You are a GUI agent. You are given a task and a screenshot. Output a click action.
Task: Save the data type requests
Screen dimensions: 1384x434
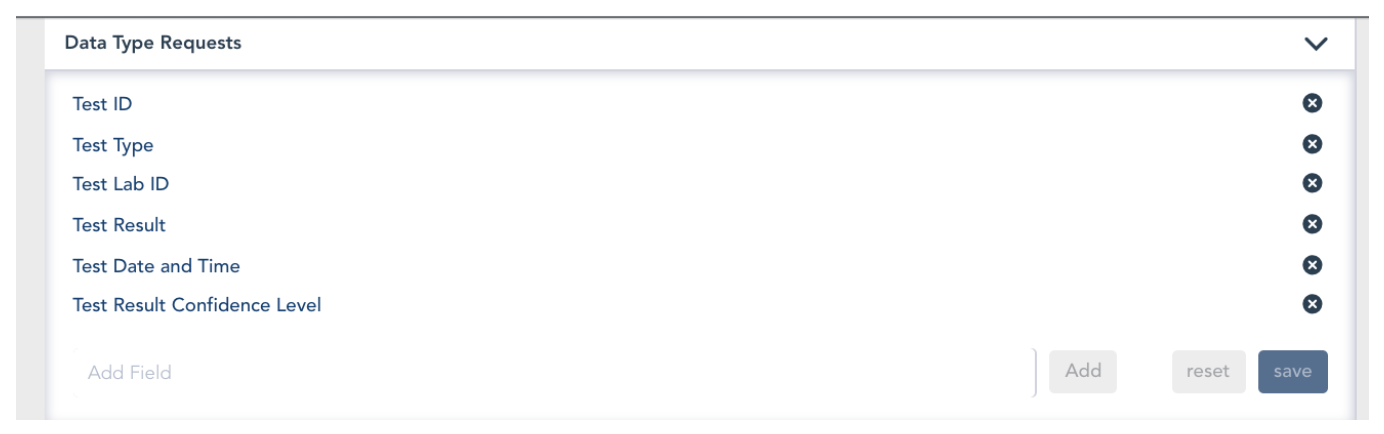pos(1292,371)
